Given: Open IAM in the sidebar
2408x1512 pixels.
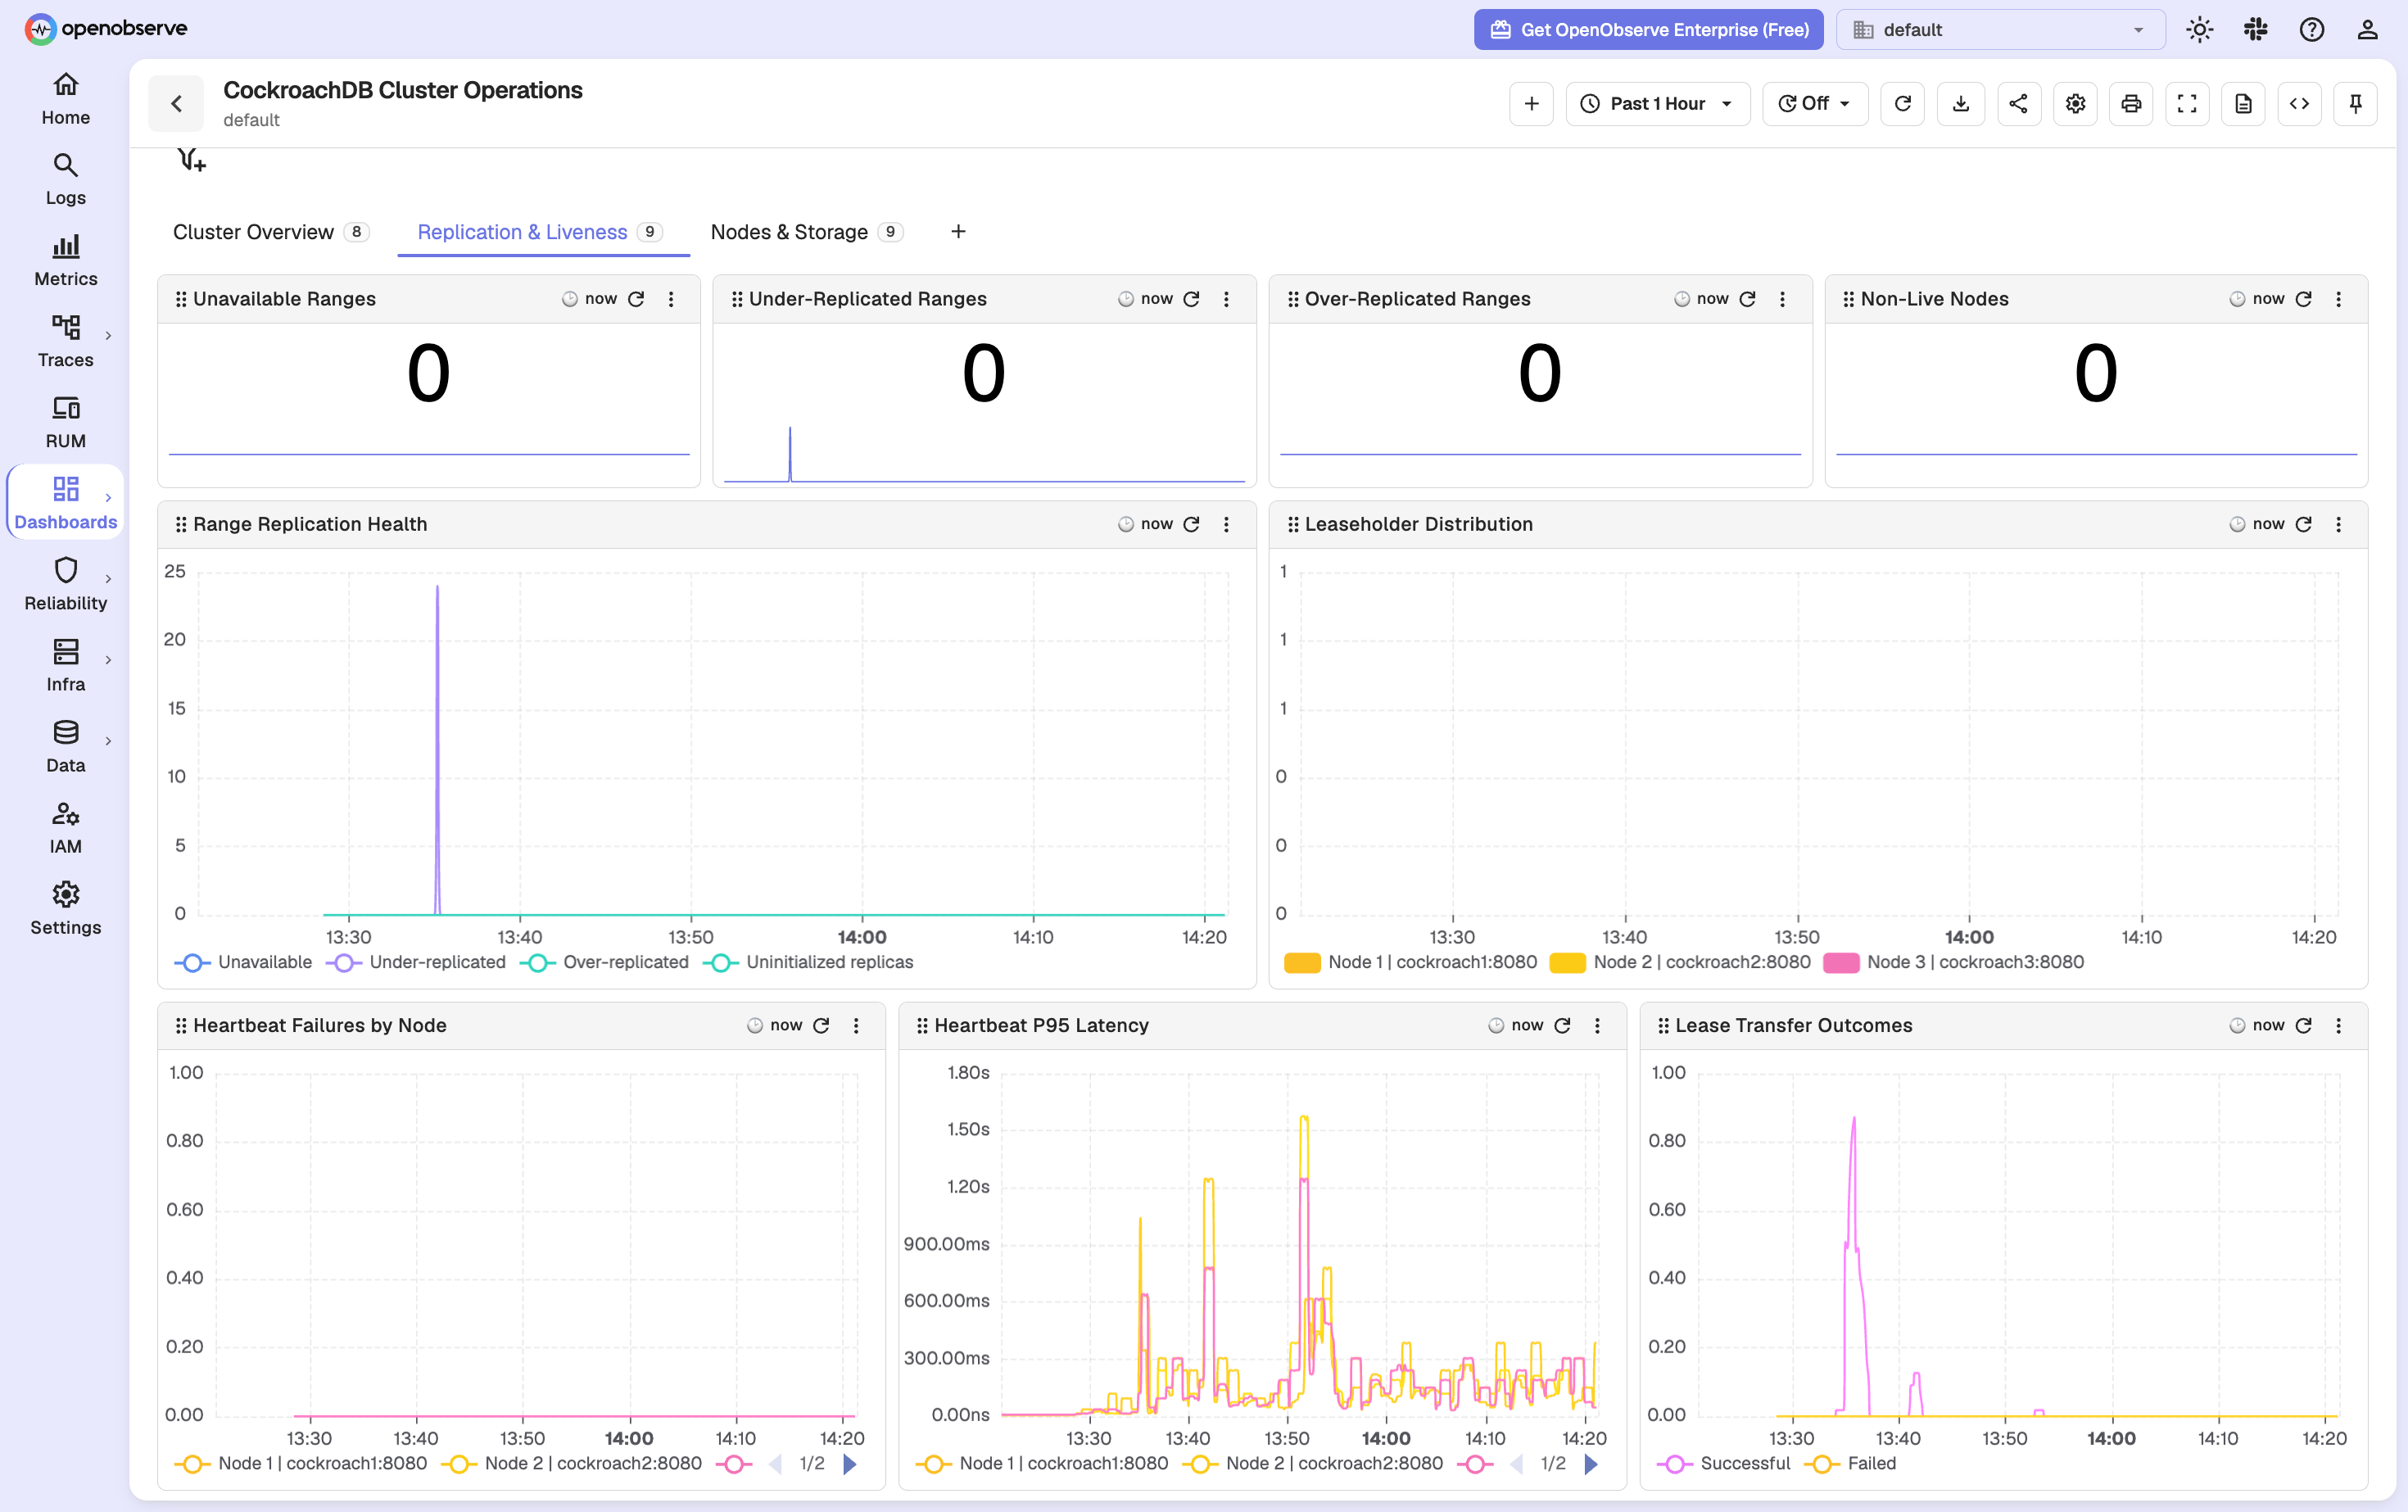Looking at the screenshot, I should click(66, 828).
